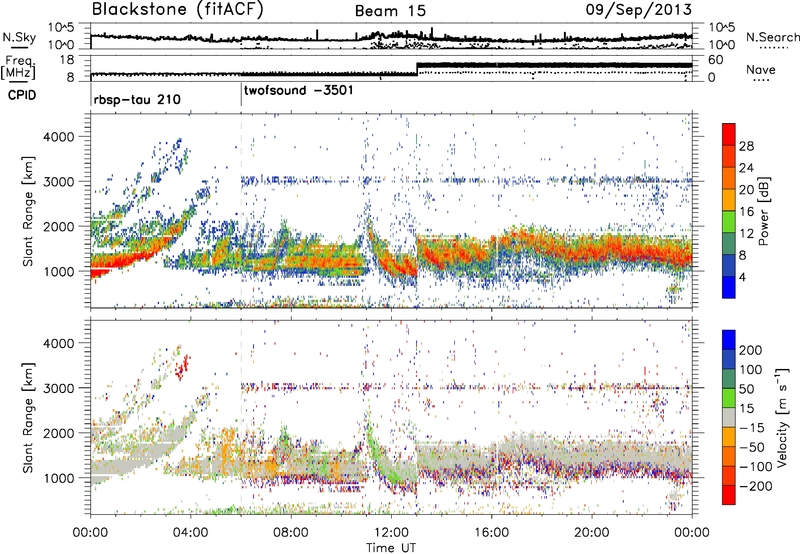Click 3000 tick on power panel axis
The height and width of the screenshot is (554, 800).
(59, 182)
